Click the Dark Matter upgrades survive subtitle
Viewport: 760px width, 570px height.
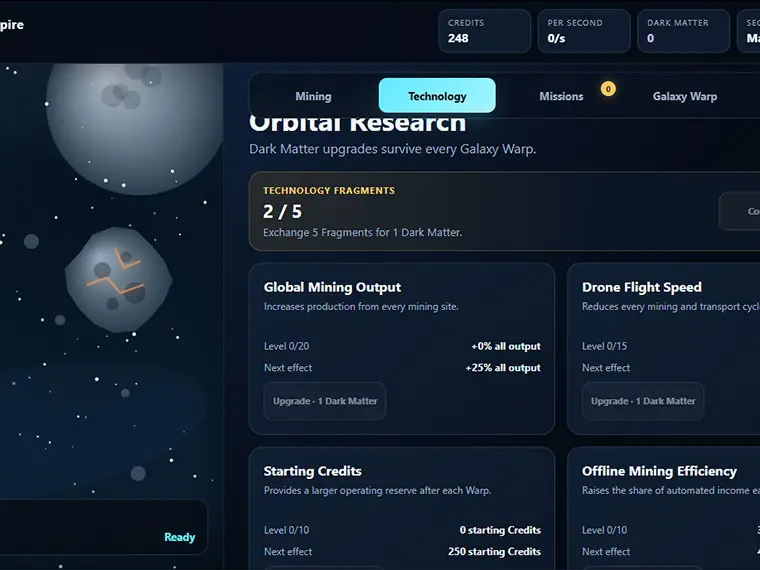point(393,149)
